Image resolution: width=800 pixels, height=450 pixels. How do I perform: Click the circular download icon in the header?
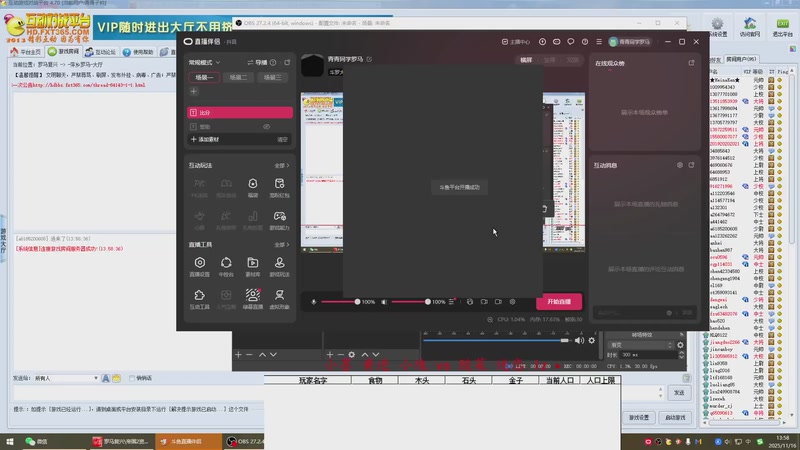(x=542, y=42)
